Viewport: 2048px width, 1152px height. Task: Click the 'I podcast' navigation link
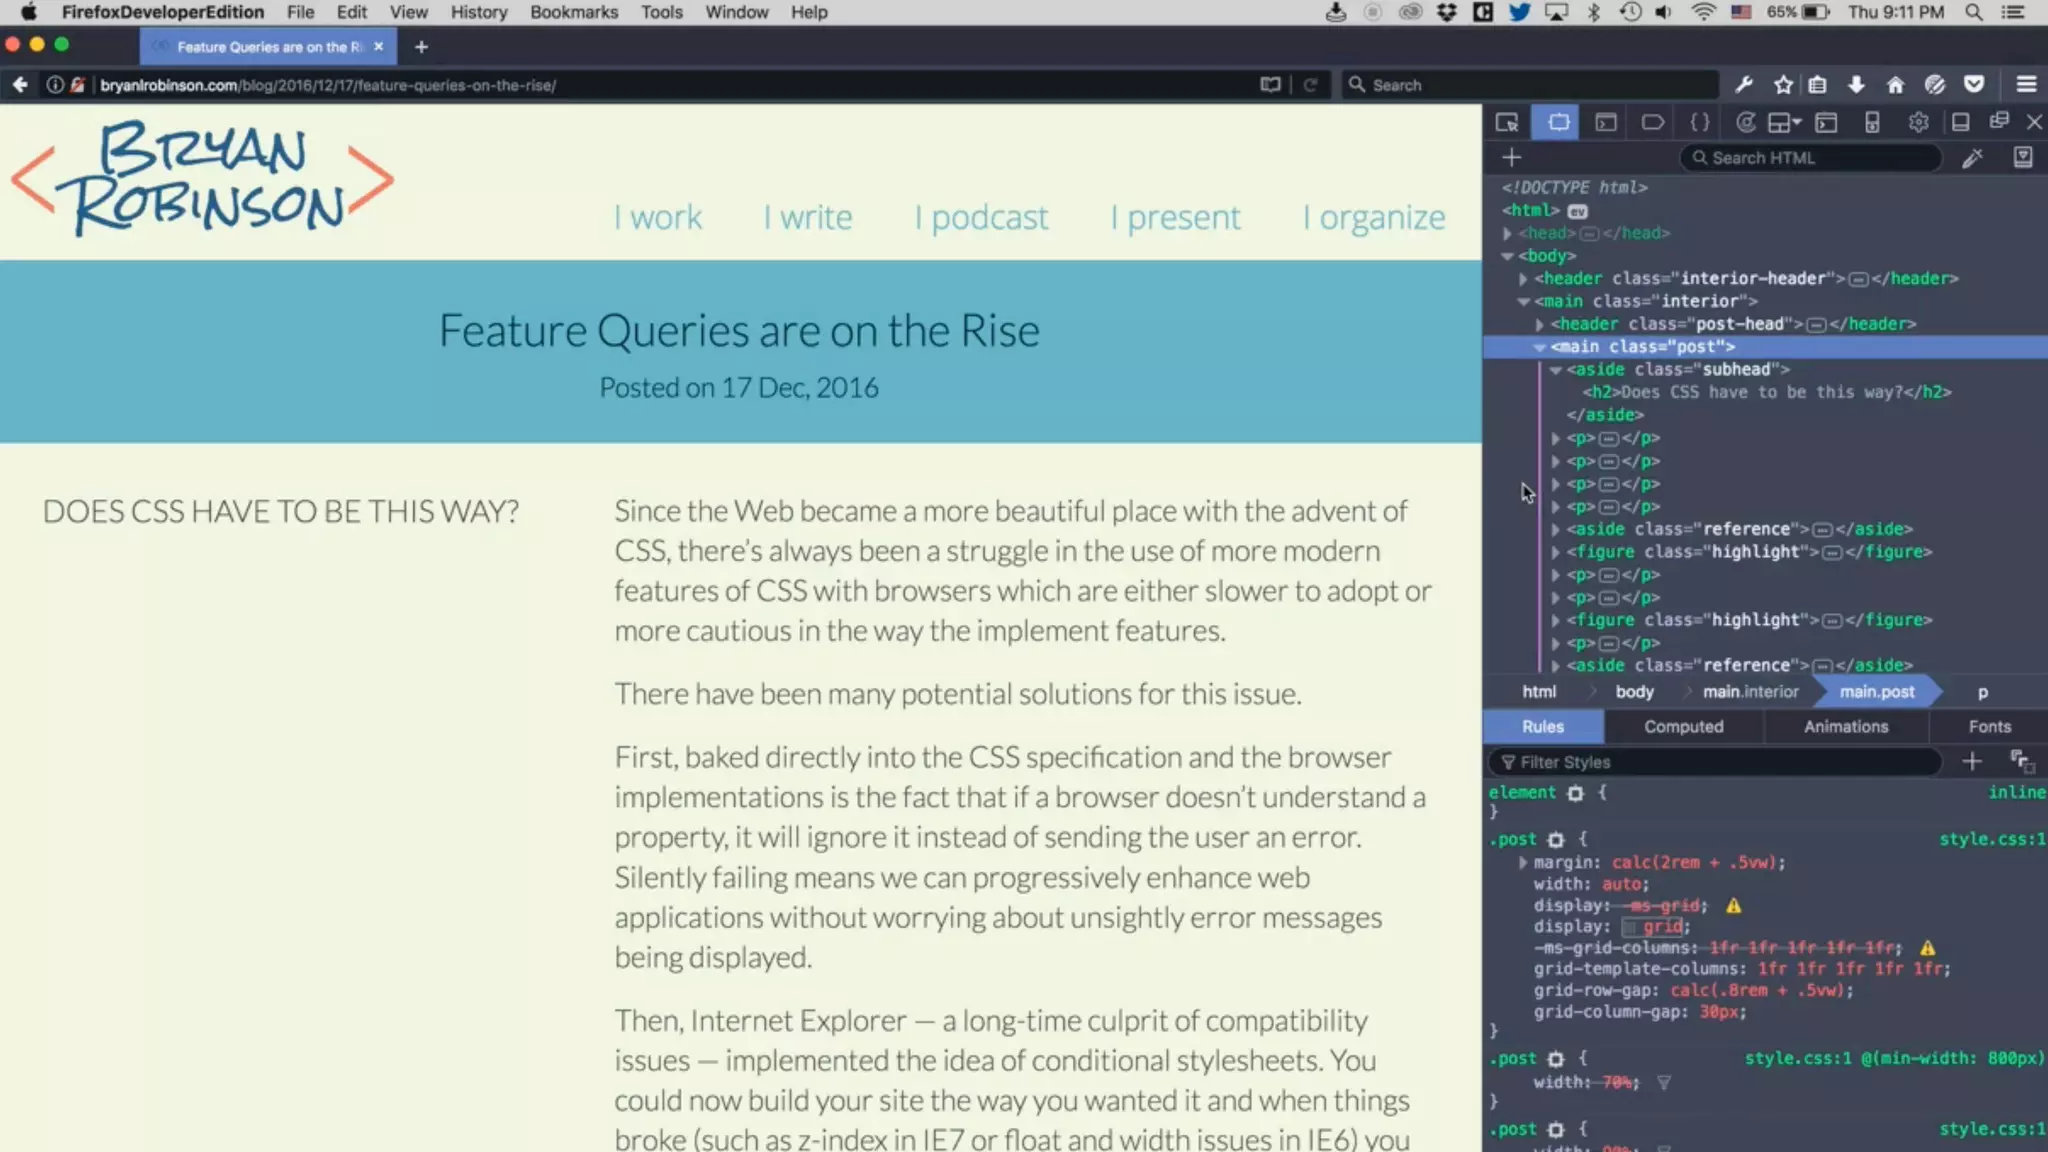(981, 217)
